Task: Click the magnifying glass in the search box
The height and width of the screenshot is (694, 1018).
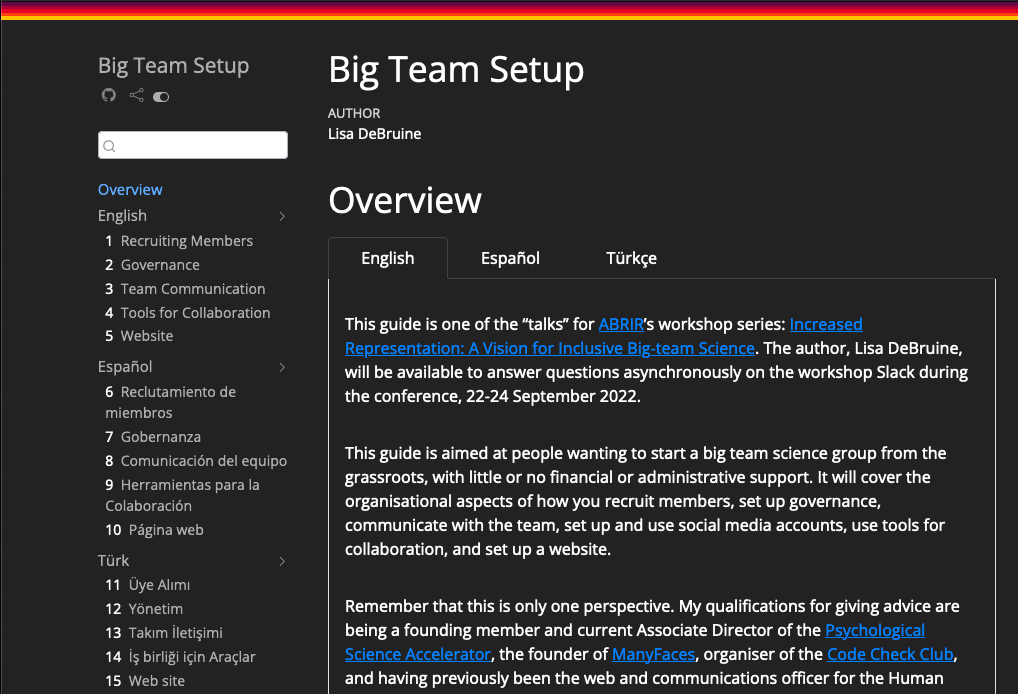Action: pos(109,145)
